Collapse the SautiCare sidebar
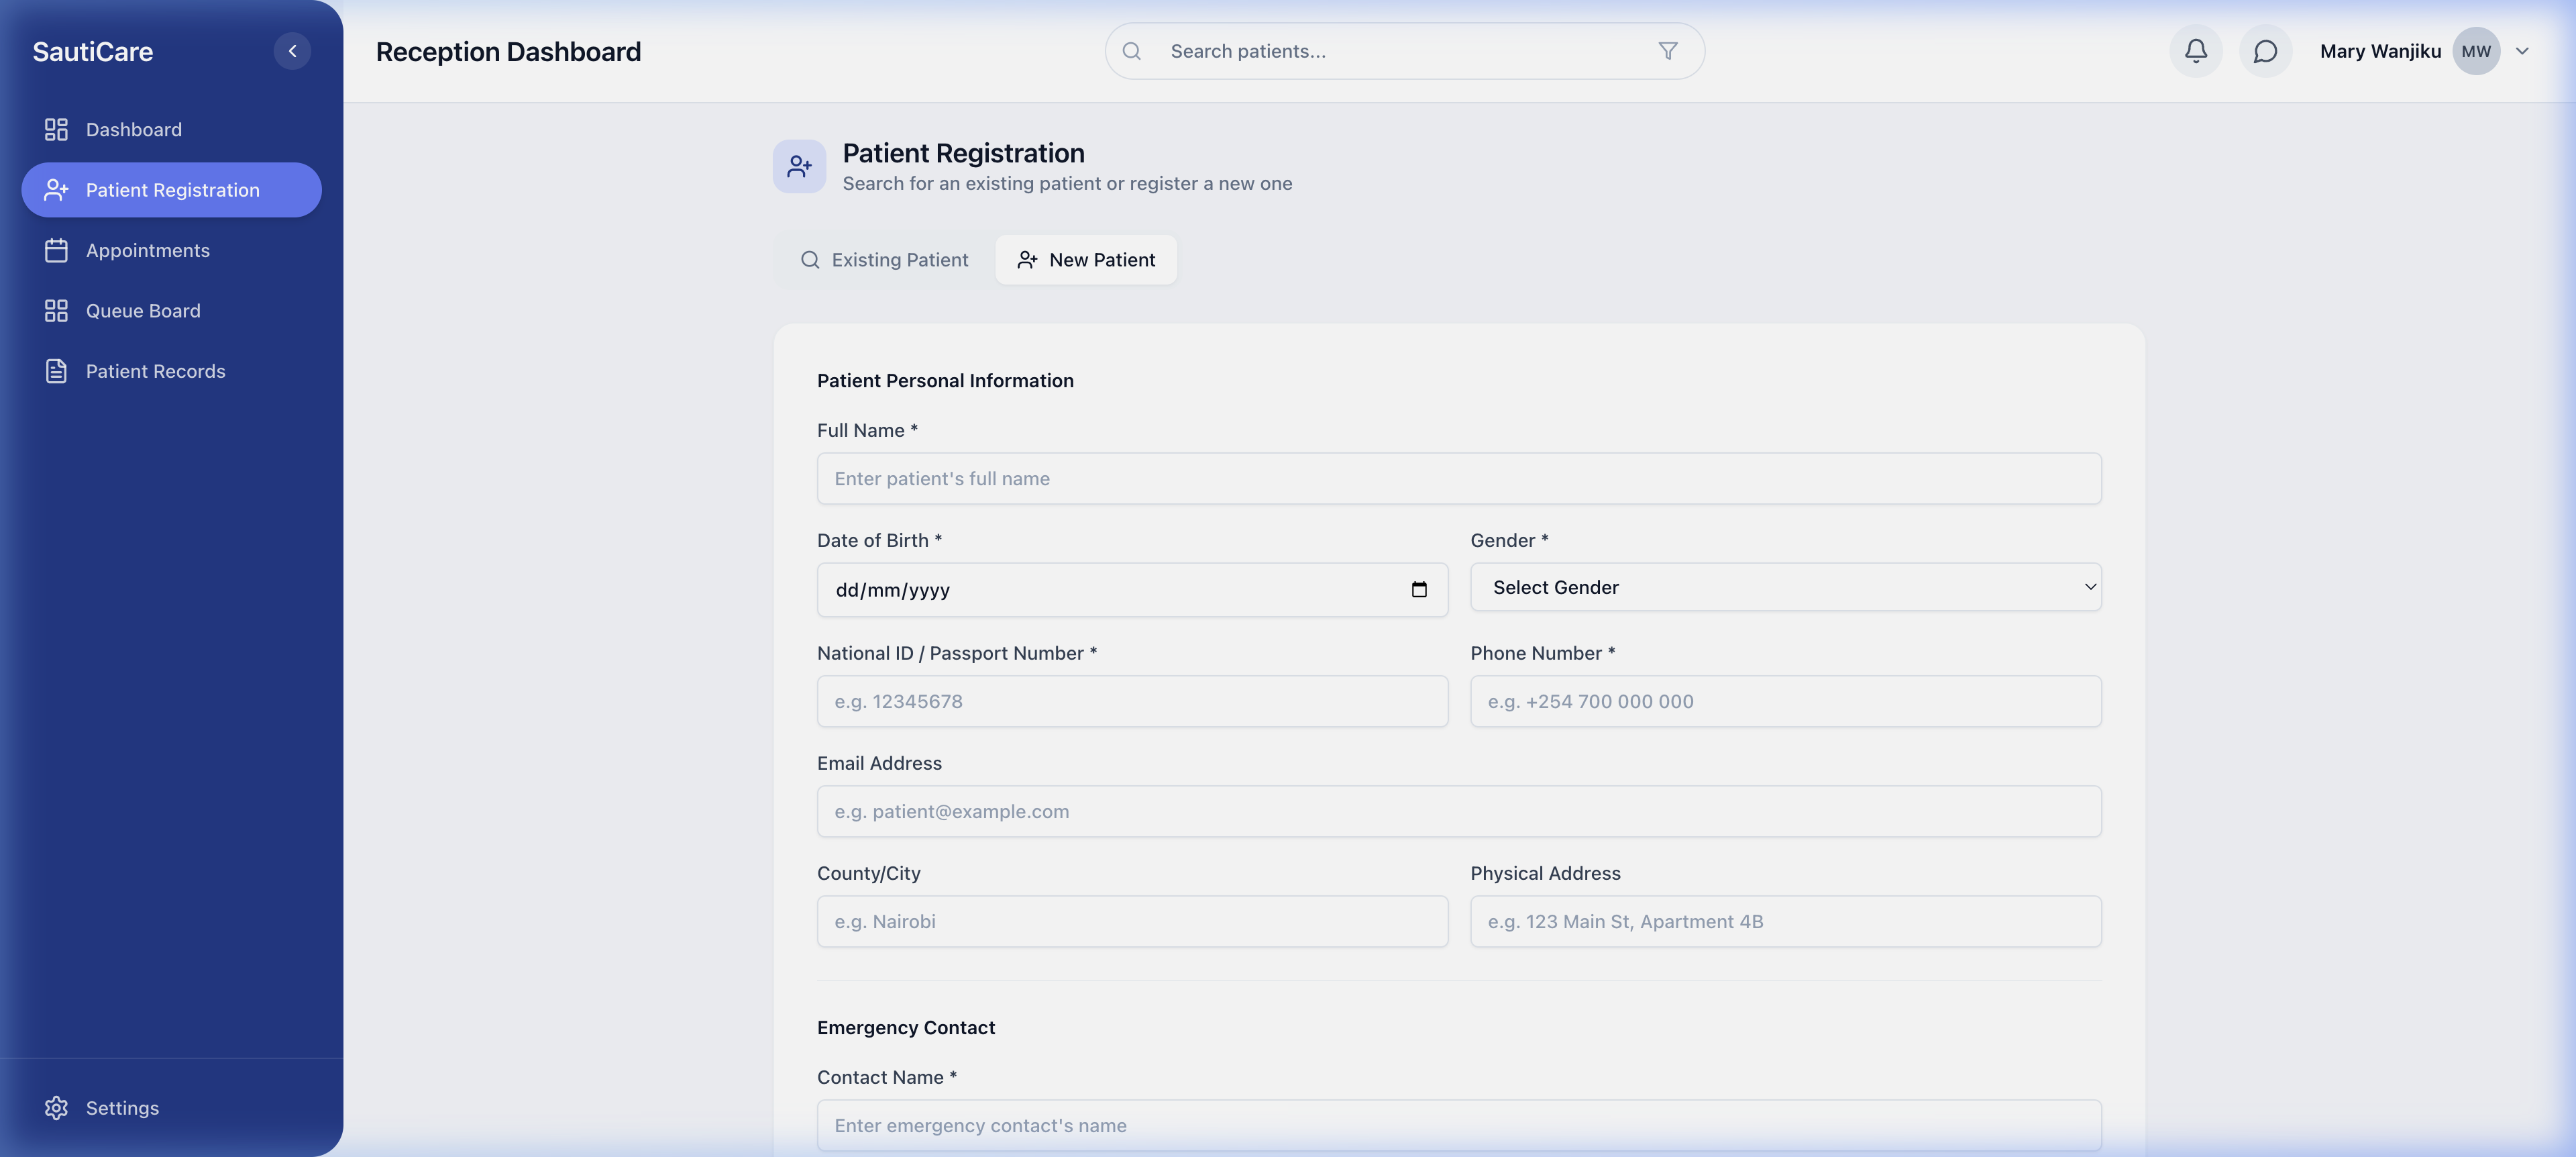This screenshot has height=1157, width=2576. tap(292, 50)
